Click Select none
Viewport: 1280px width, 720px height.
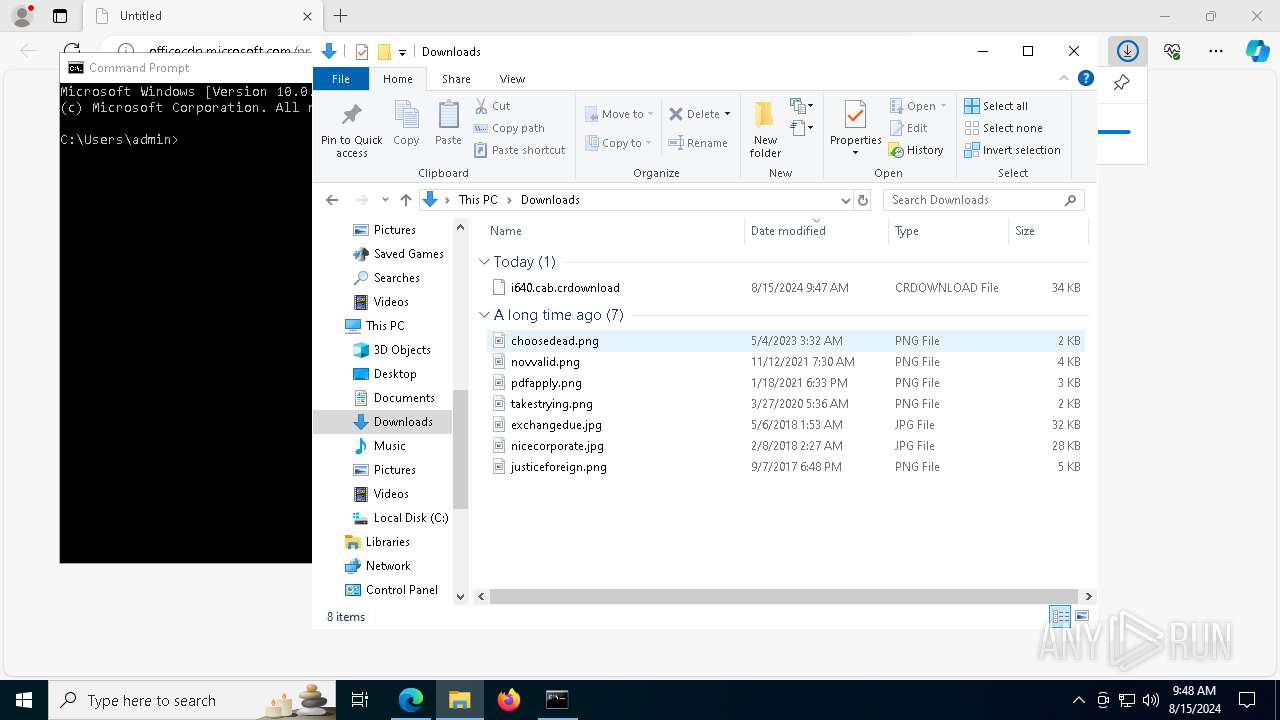pyautogui.click(x=1003, y=128)
